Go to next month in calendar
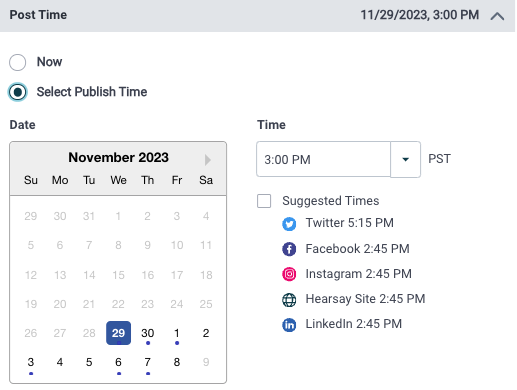The width and height of the screenshot is (517, 390). (x=208, y=160)
